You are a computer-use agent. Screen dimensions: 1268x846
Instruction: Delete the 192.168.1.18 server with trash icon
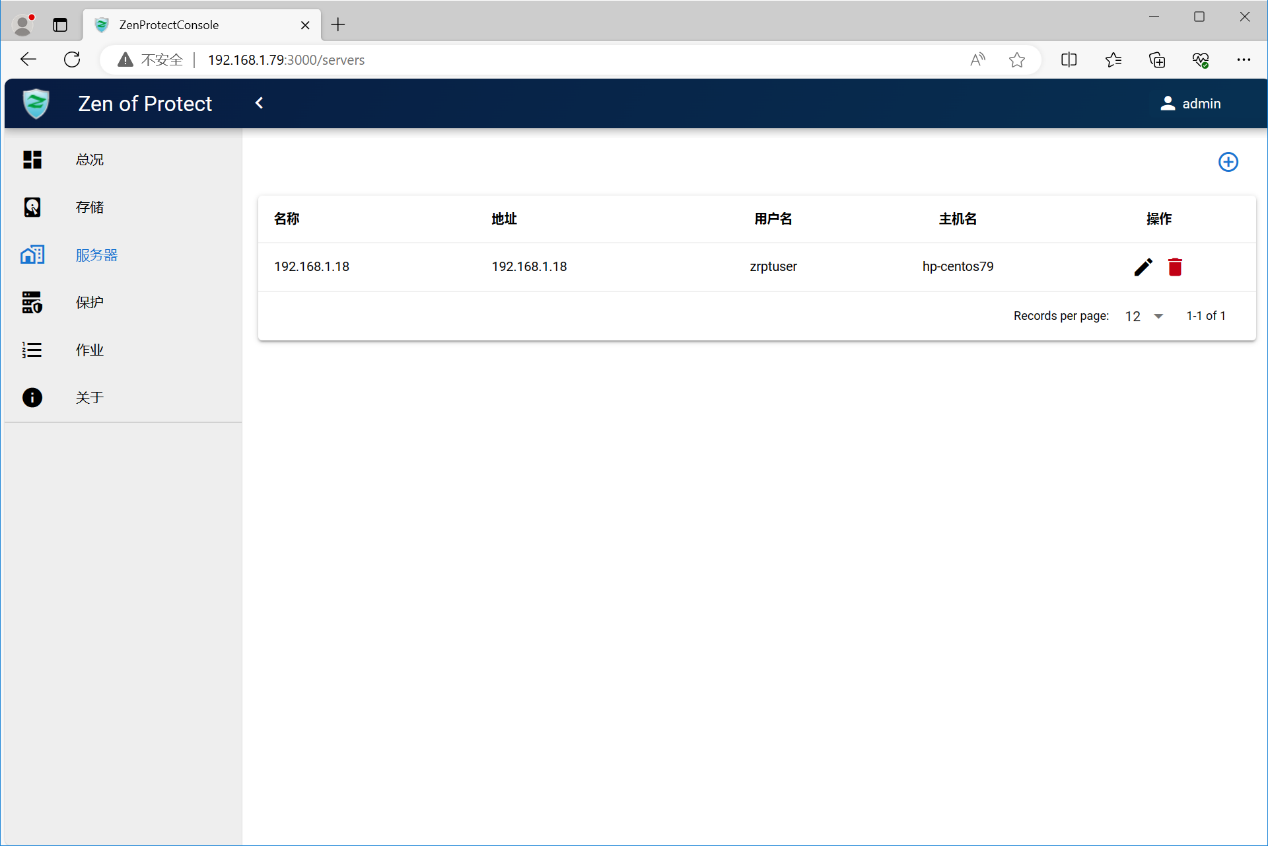[x=1175, y=267]
